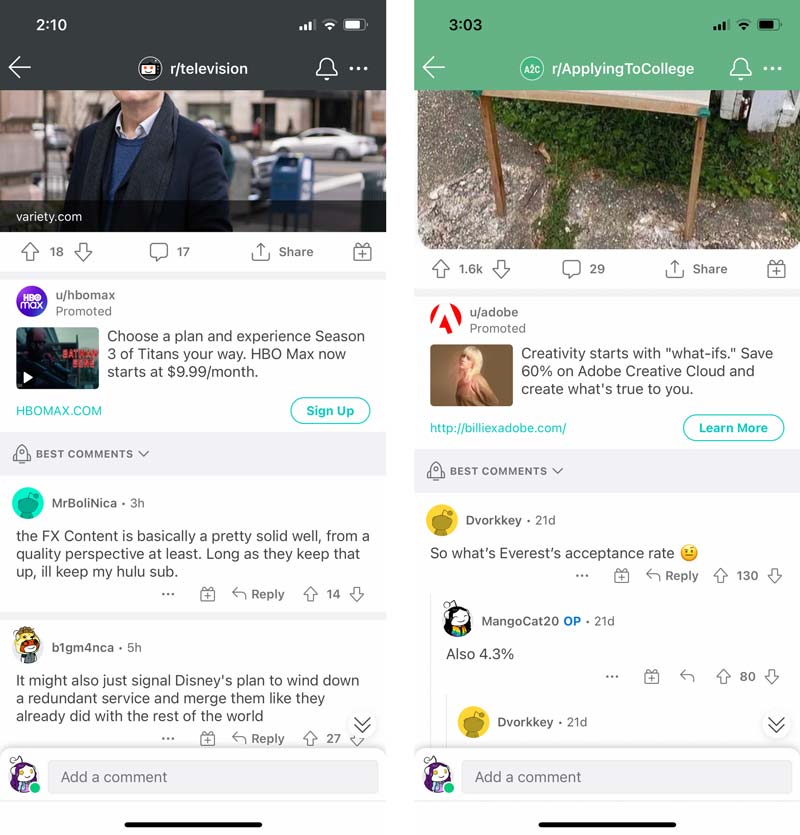Downvote the r/ApplyingToCollege post with 1.6k votes

(501, 269)
